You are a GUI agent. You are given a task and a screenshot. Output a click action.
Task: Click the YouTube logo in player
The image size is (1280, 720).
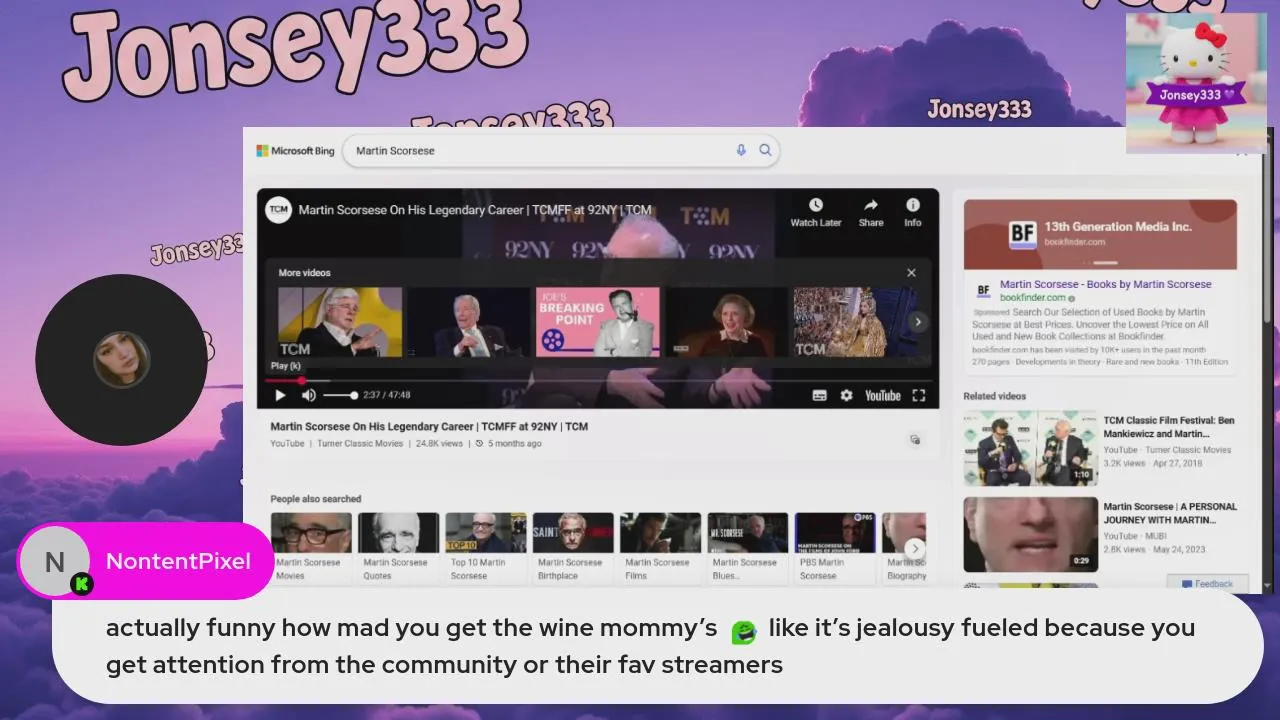(883, 395)
